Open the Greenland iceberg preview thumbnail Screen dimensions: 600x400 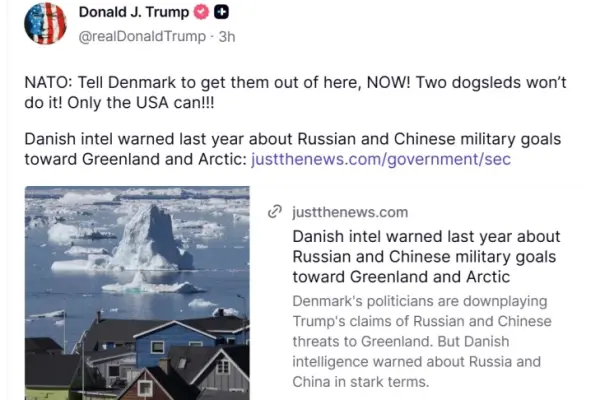tap(137, 293)
